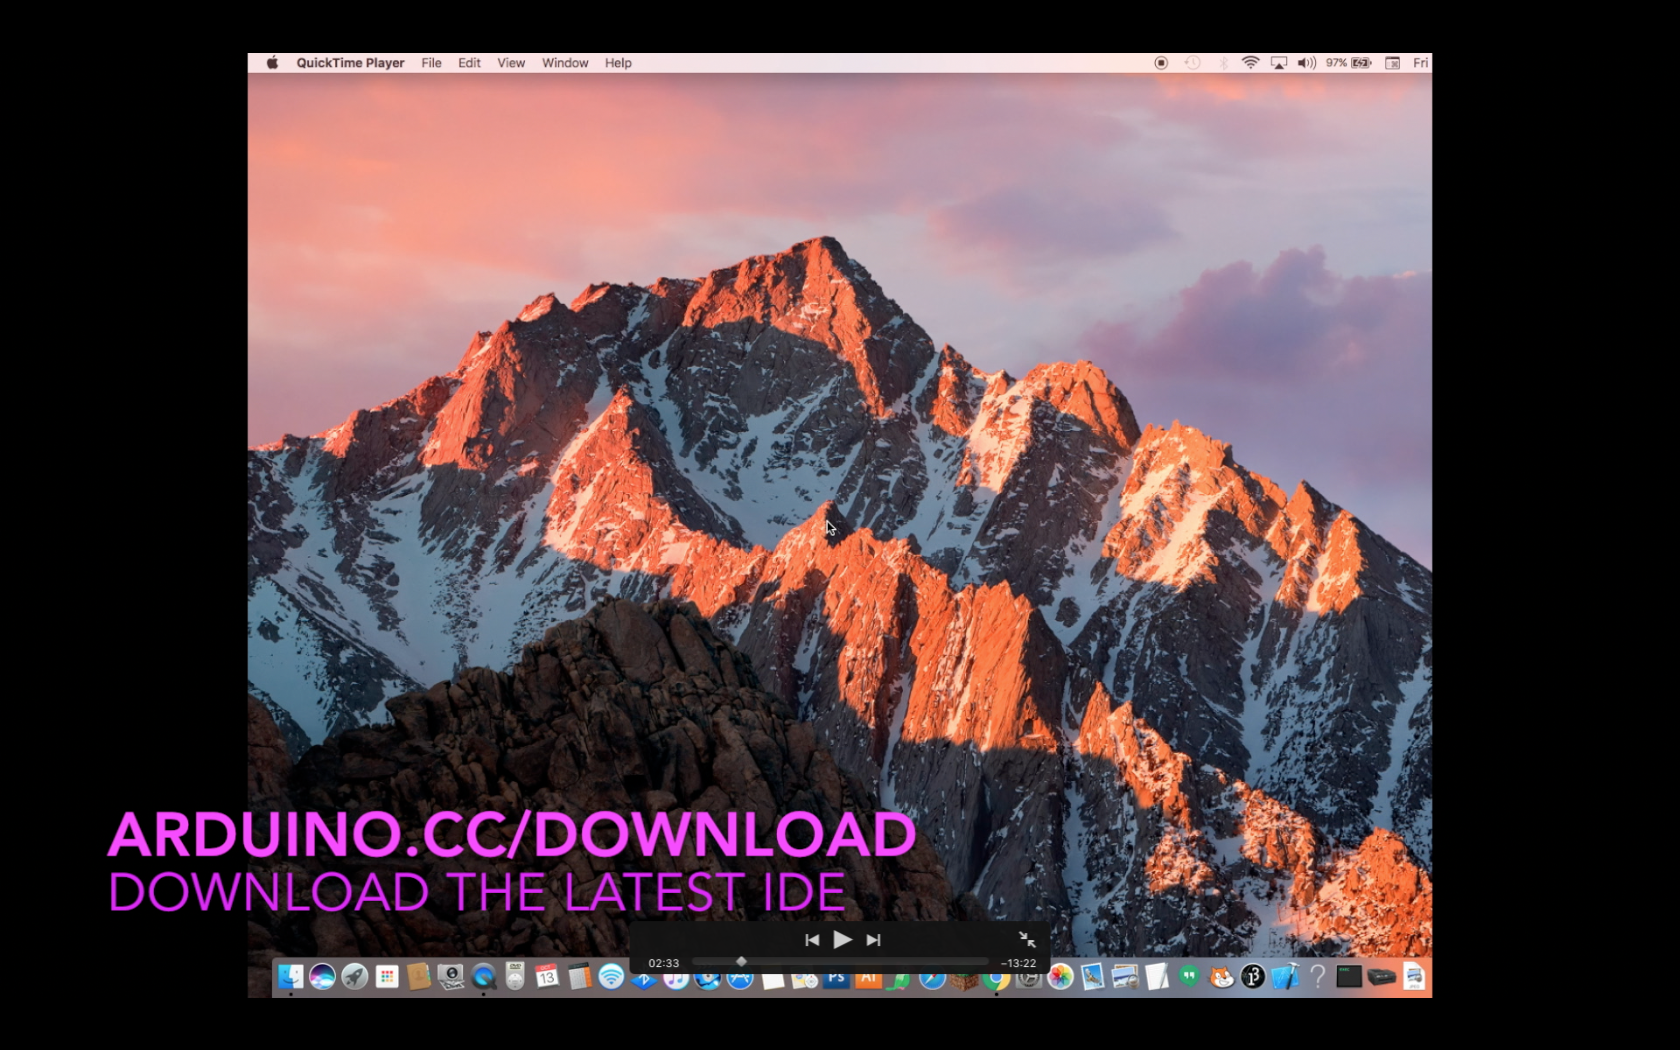Click the remaining time -13:22 label
Image resolution: width=1680 pixels, height=1050 pixels.
coord(1019,963)
